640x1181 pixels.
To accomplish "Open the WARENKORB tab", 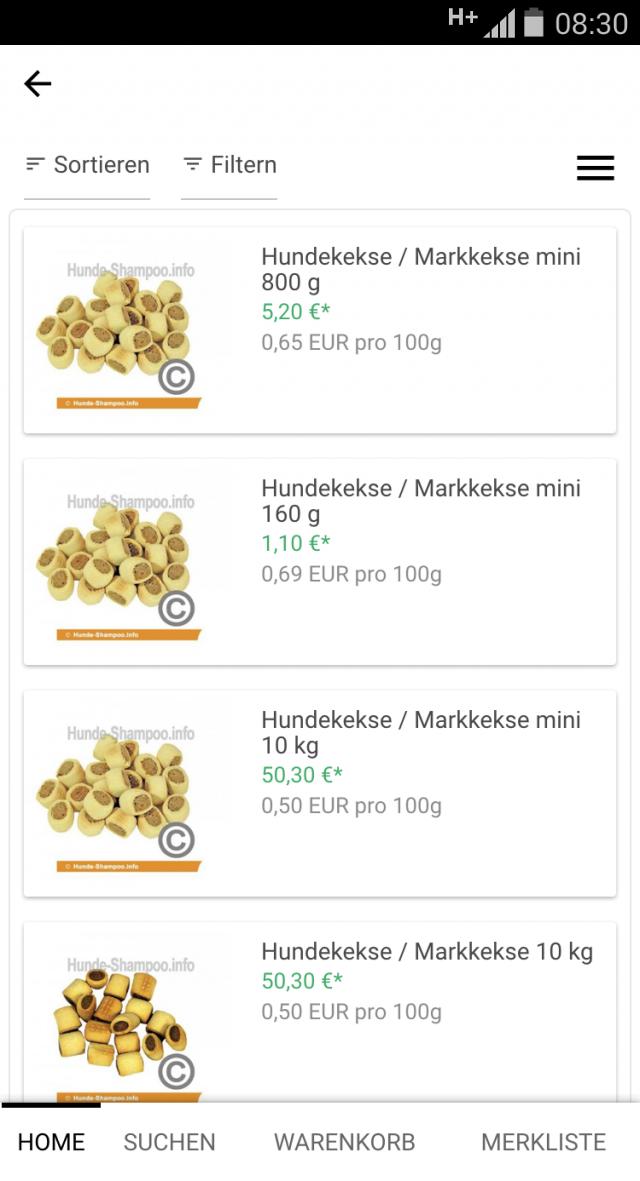I will tap(344, 1142).
